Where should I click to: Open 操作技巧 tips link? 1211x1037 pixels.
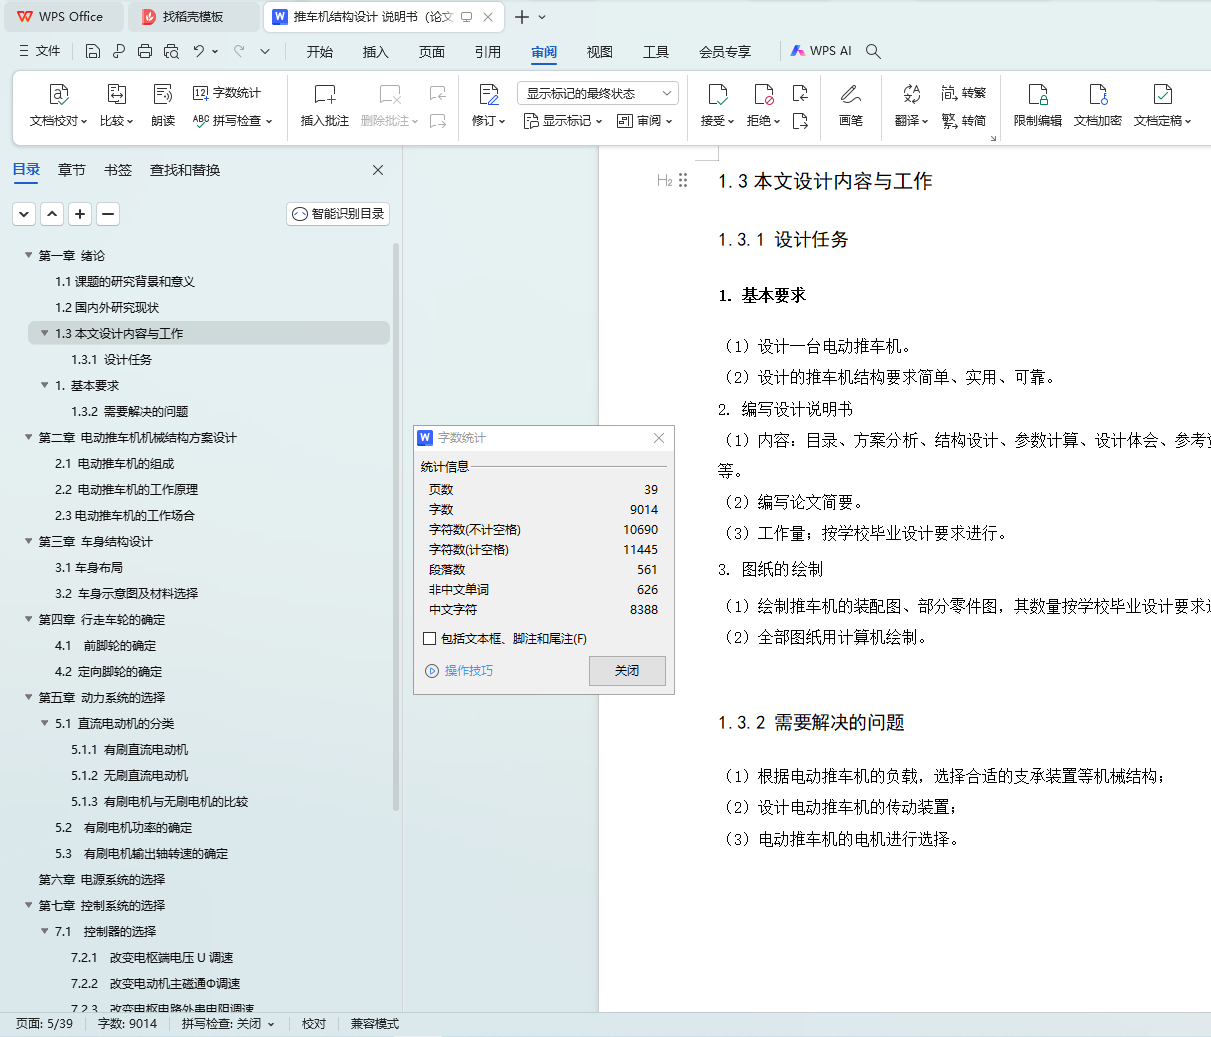pyautogui.click(x=460, y=671)
